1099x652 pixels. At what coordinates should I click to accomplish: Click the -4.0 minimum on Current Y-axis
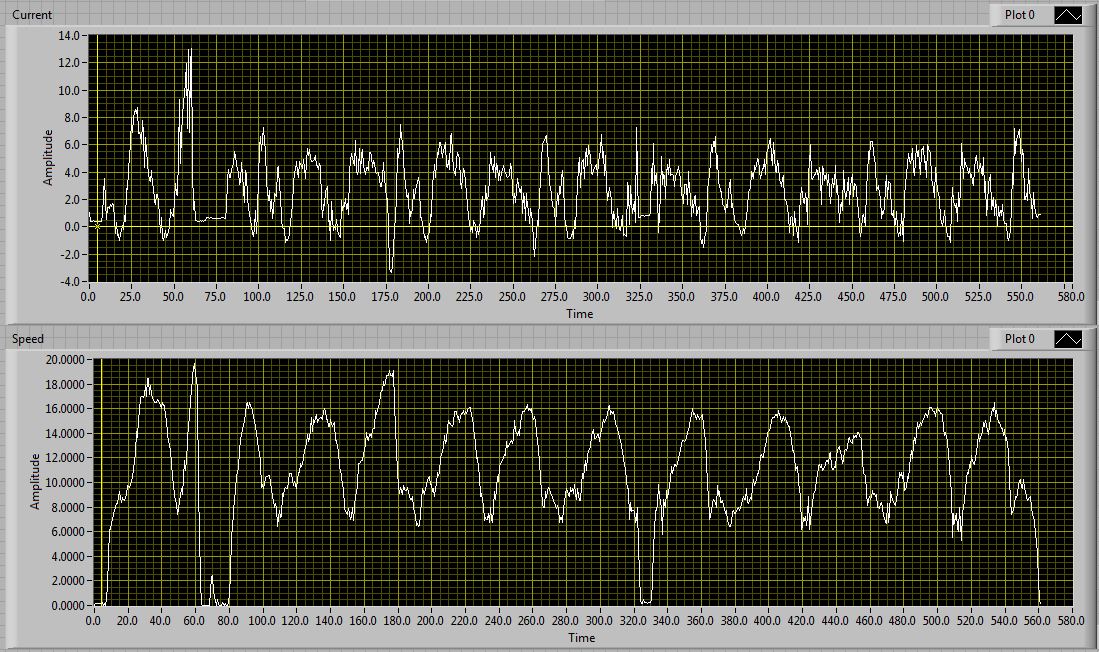click(71, 281)
